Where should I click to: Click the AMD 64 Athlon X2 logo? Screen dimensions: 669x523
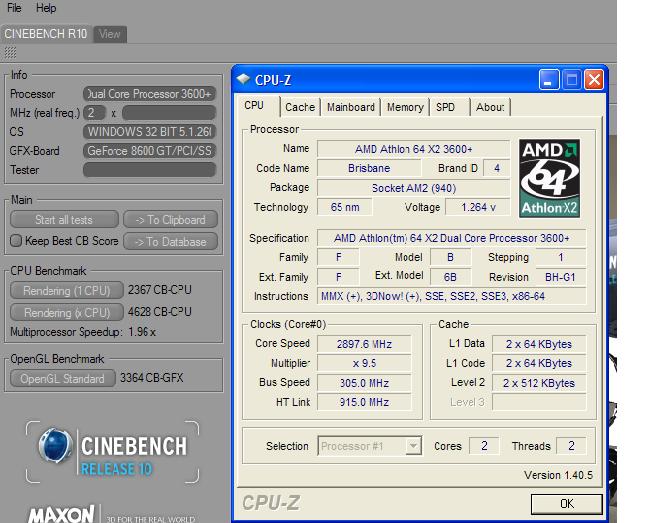point(550,178)
